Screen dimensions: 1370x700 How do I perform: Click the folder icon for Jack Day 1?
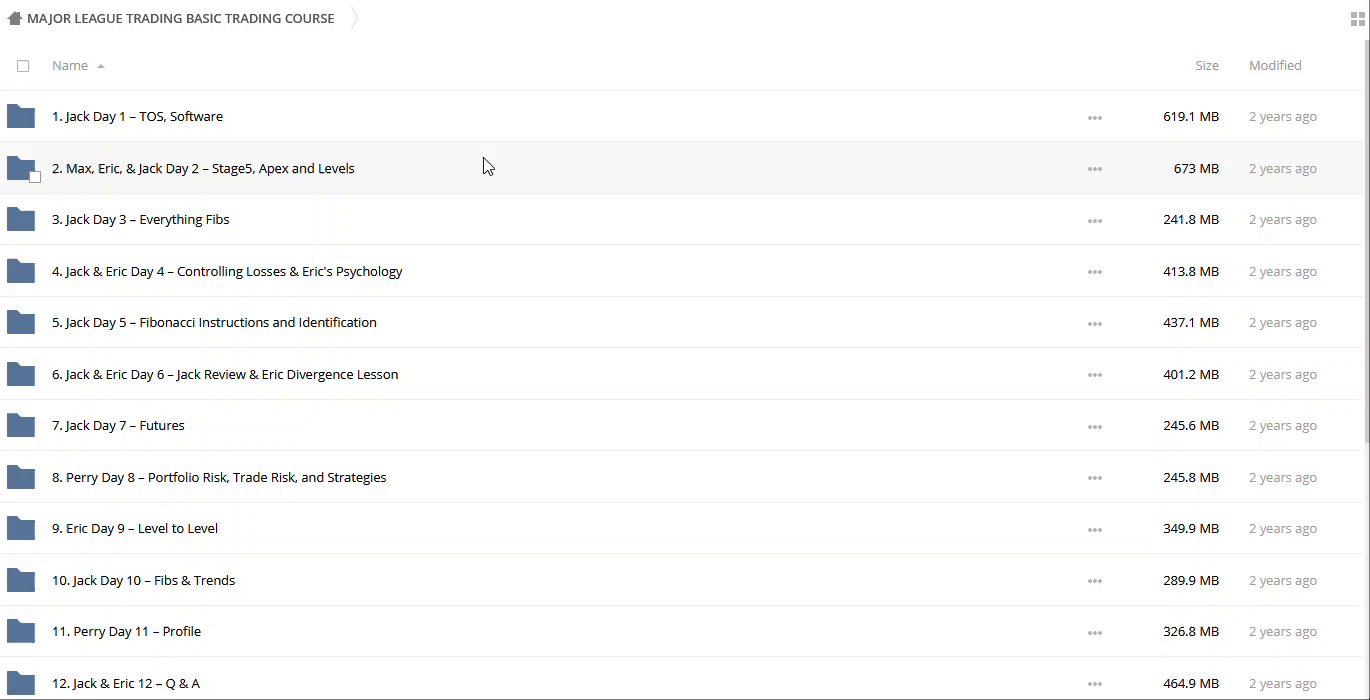click(x=21, y=117)
